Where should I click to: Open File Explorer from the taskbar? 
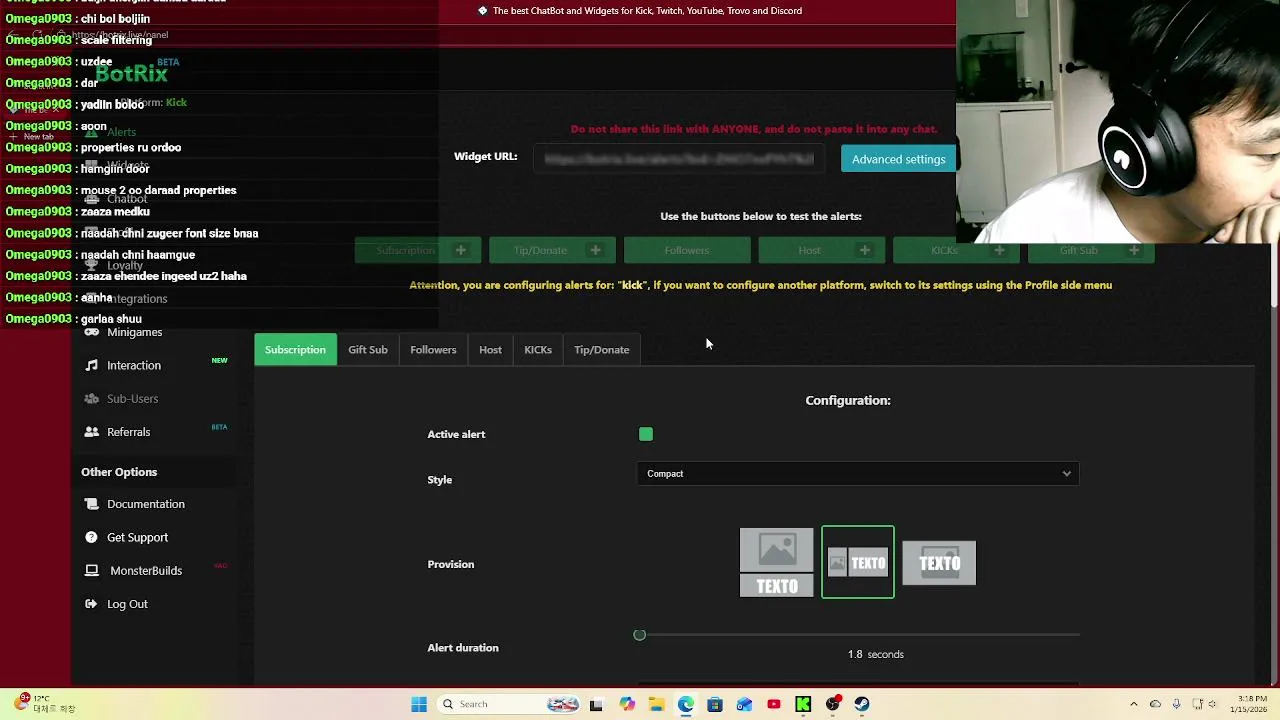[x=656, y=704]
